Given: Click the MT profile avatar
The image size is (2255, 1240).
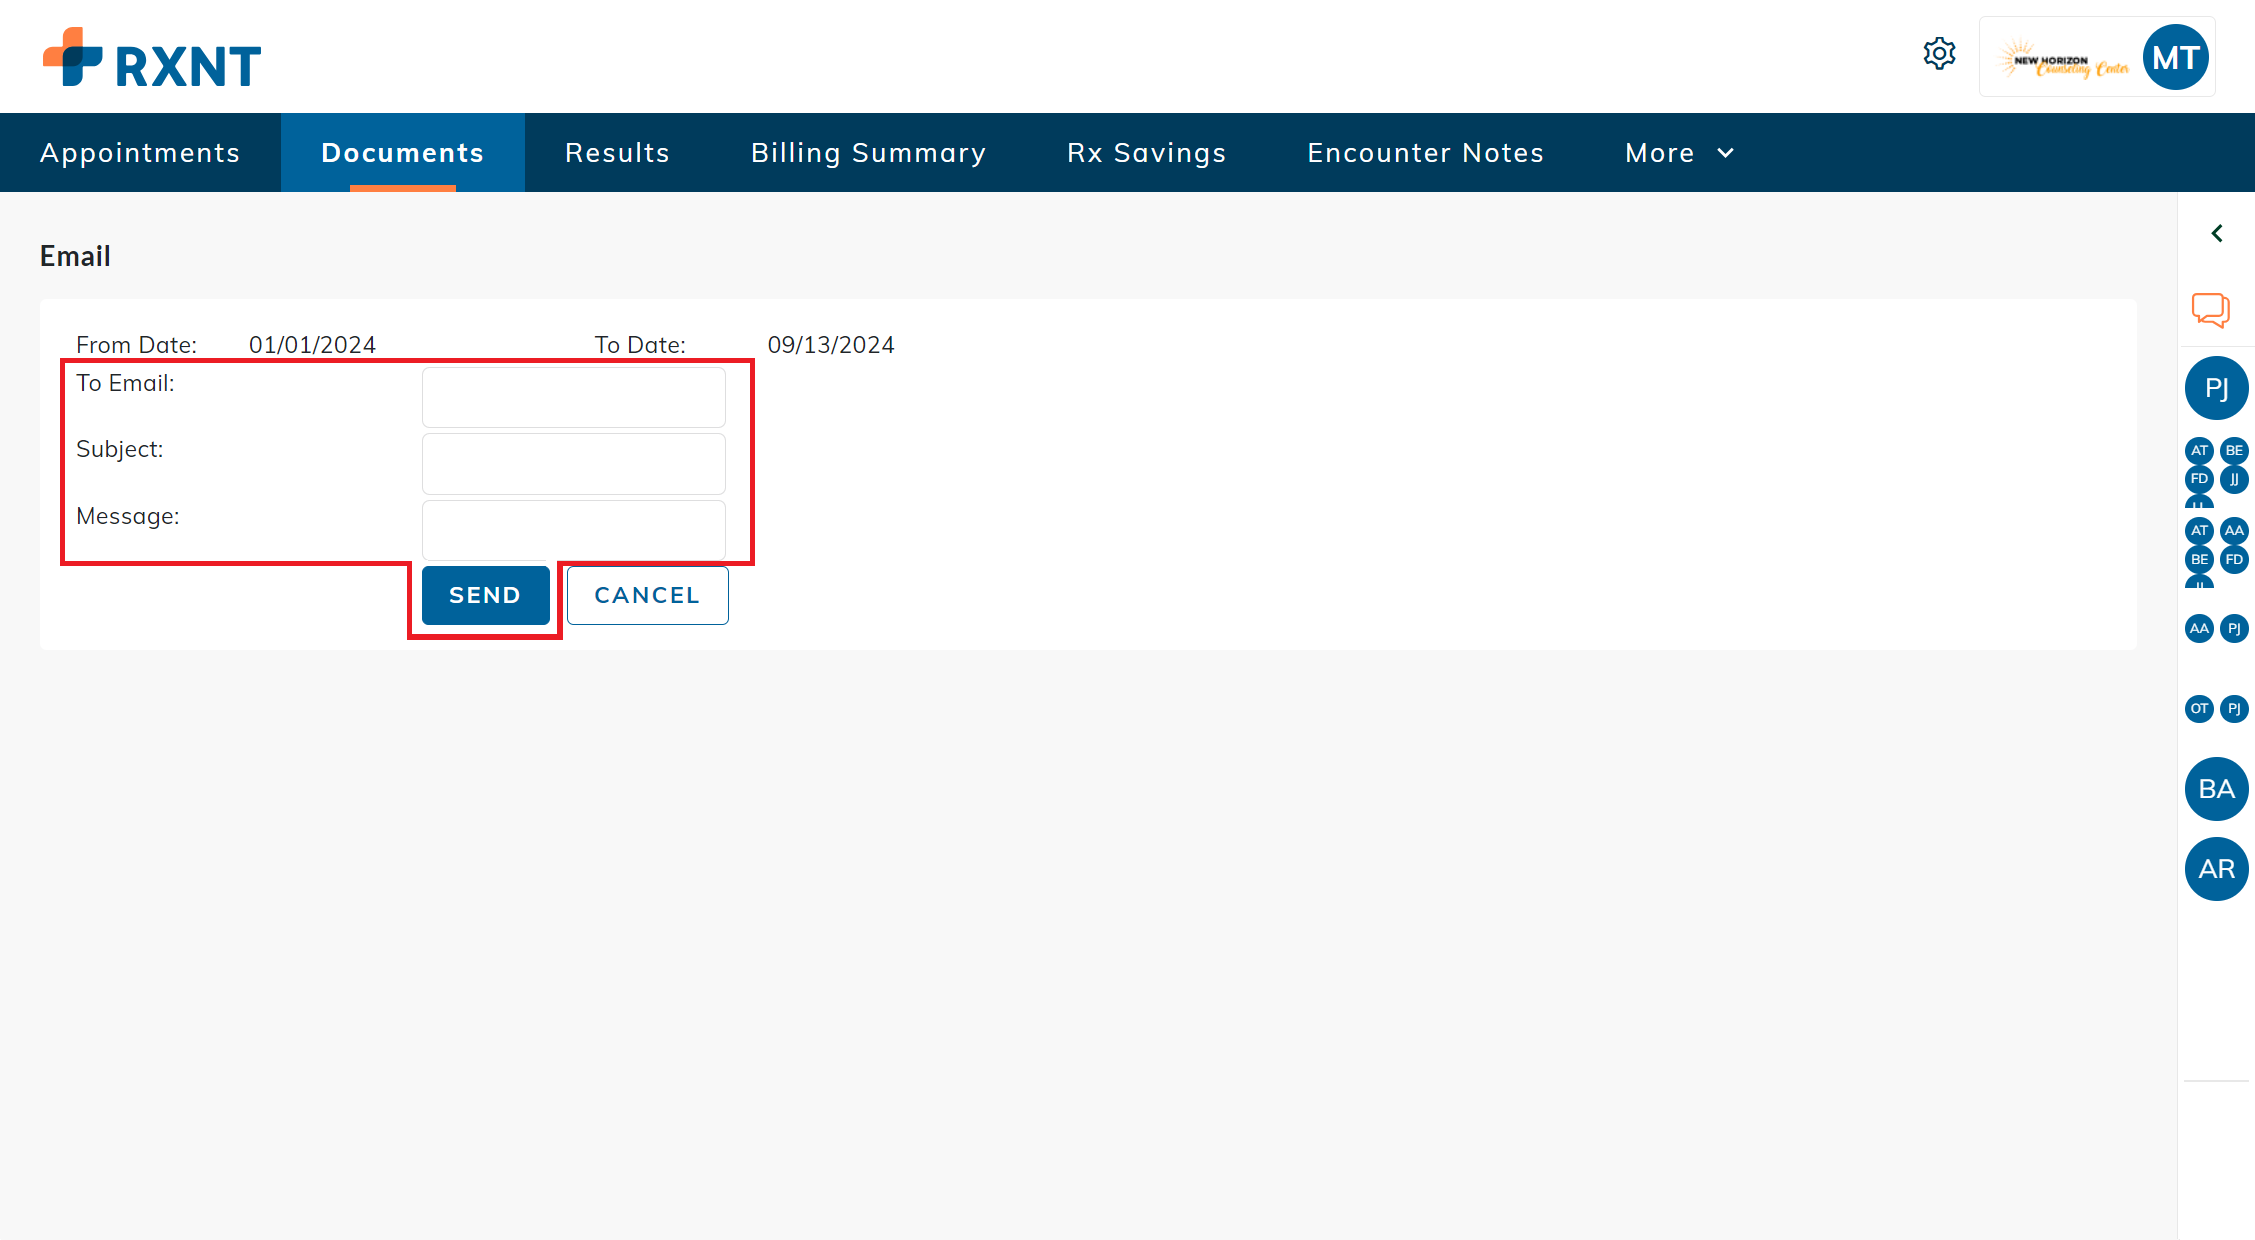Looking at the screenshot, I should coord(2176,57).
